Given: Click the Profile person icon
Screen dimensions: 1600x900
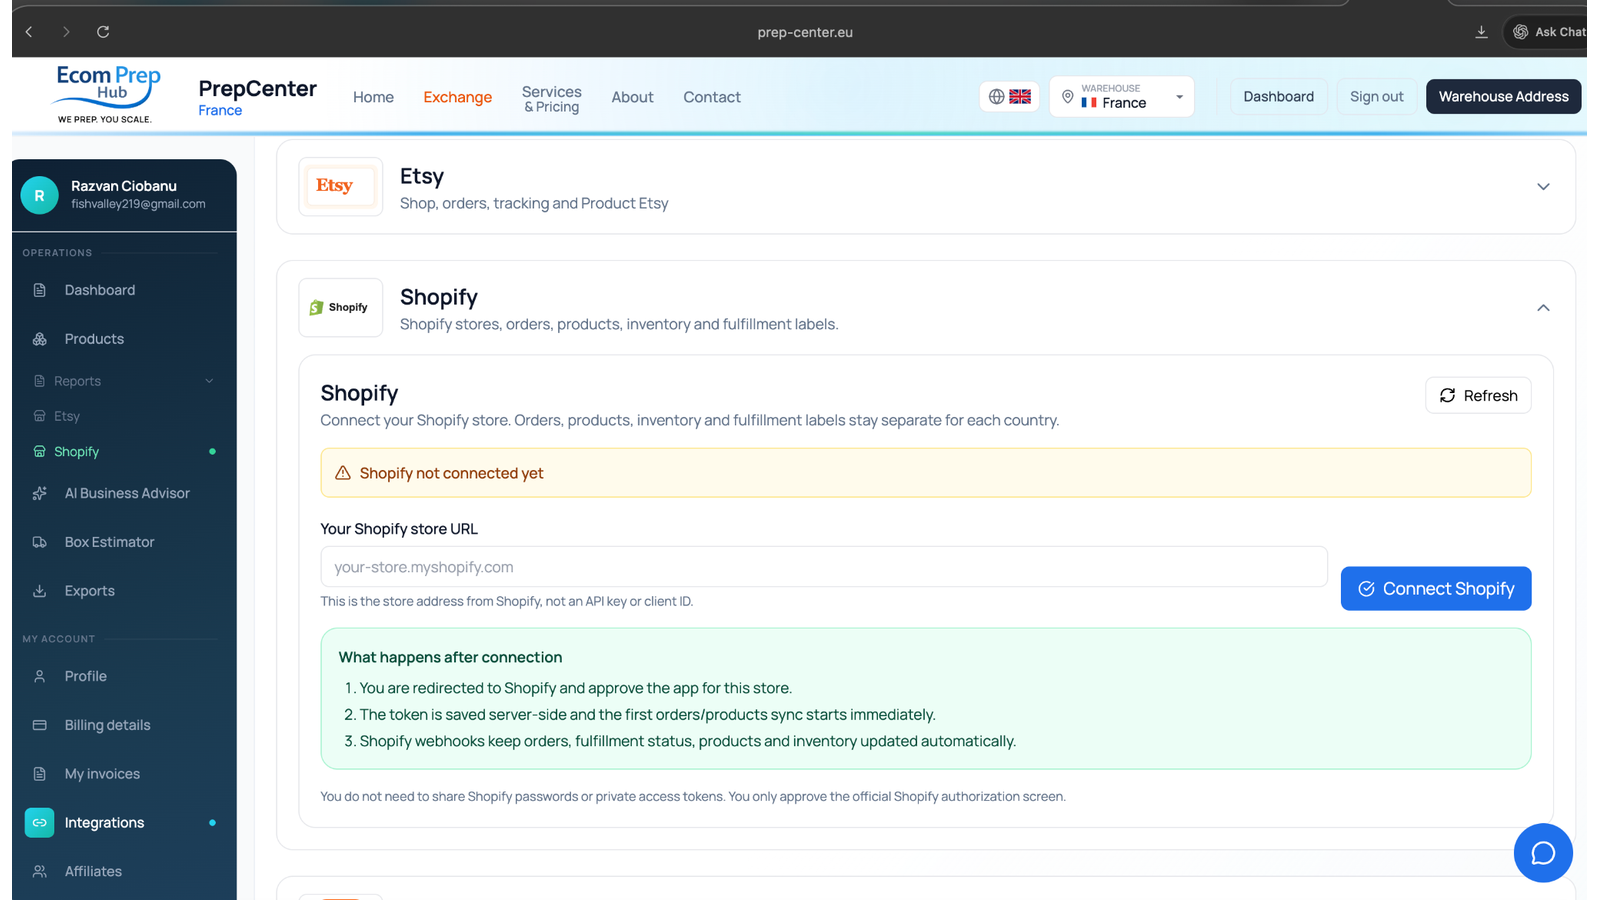Looking at the screenshot, I should pos(40,676).
